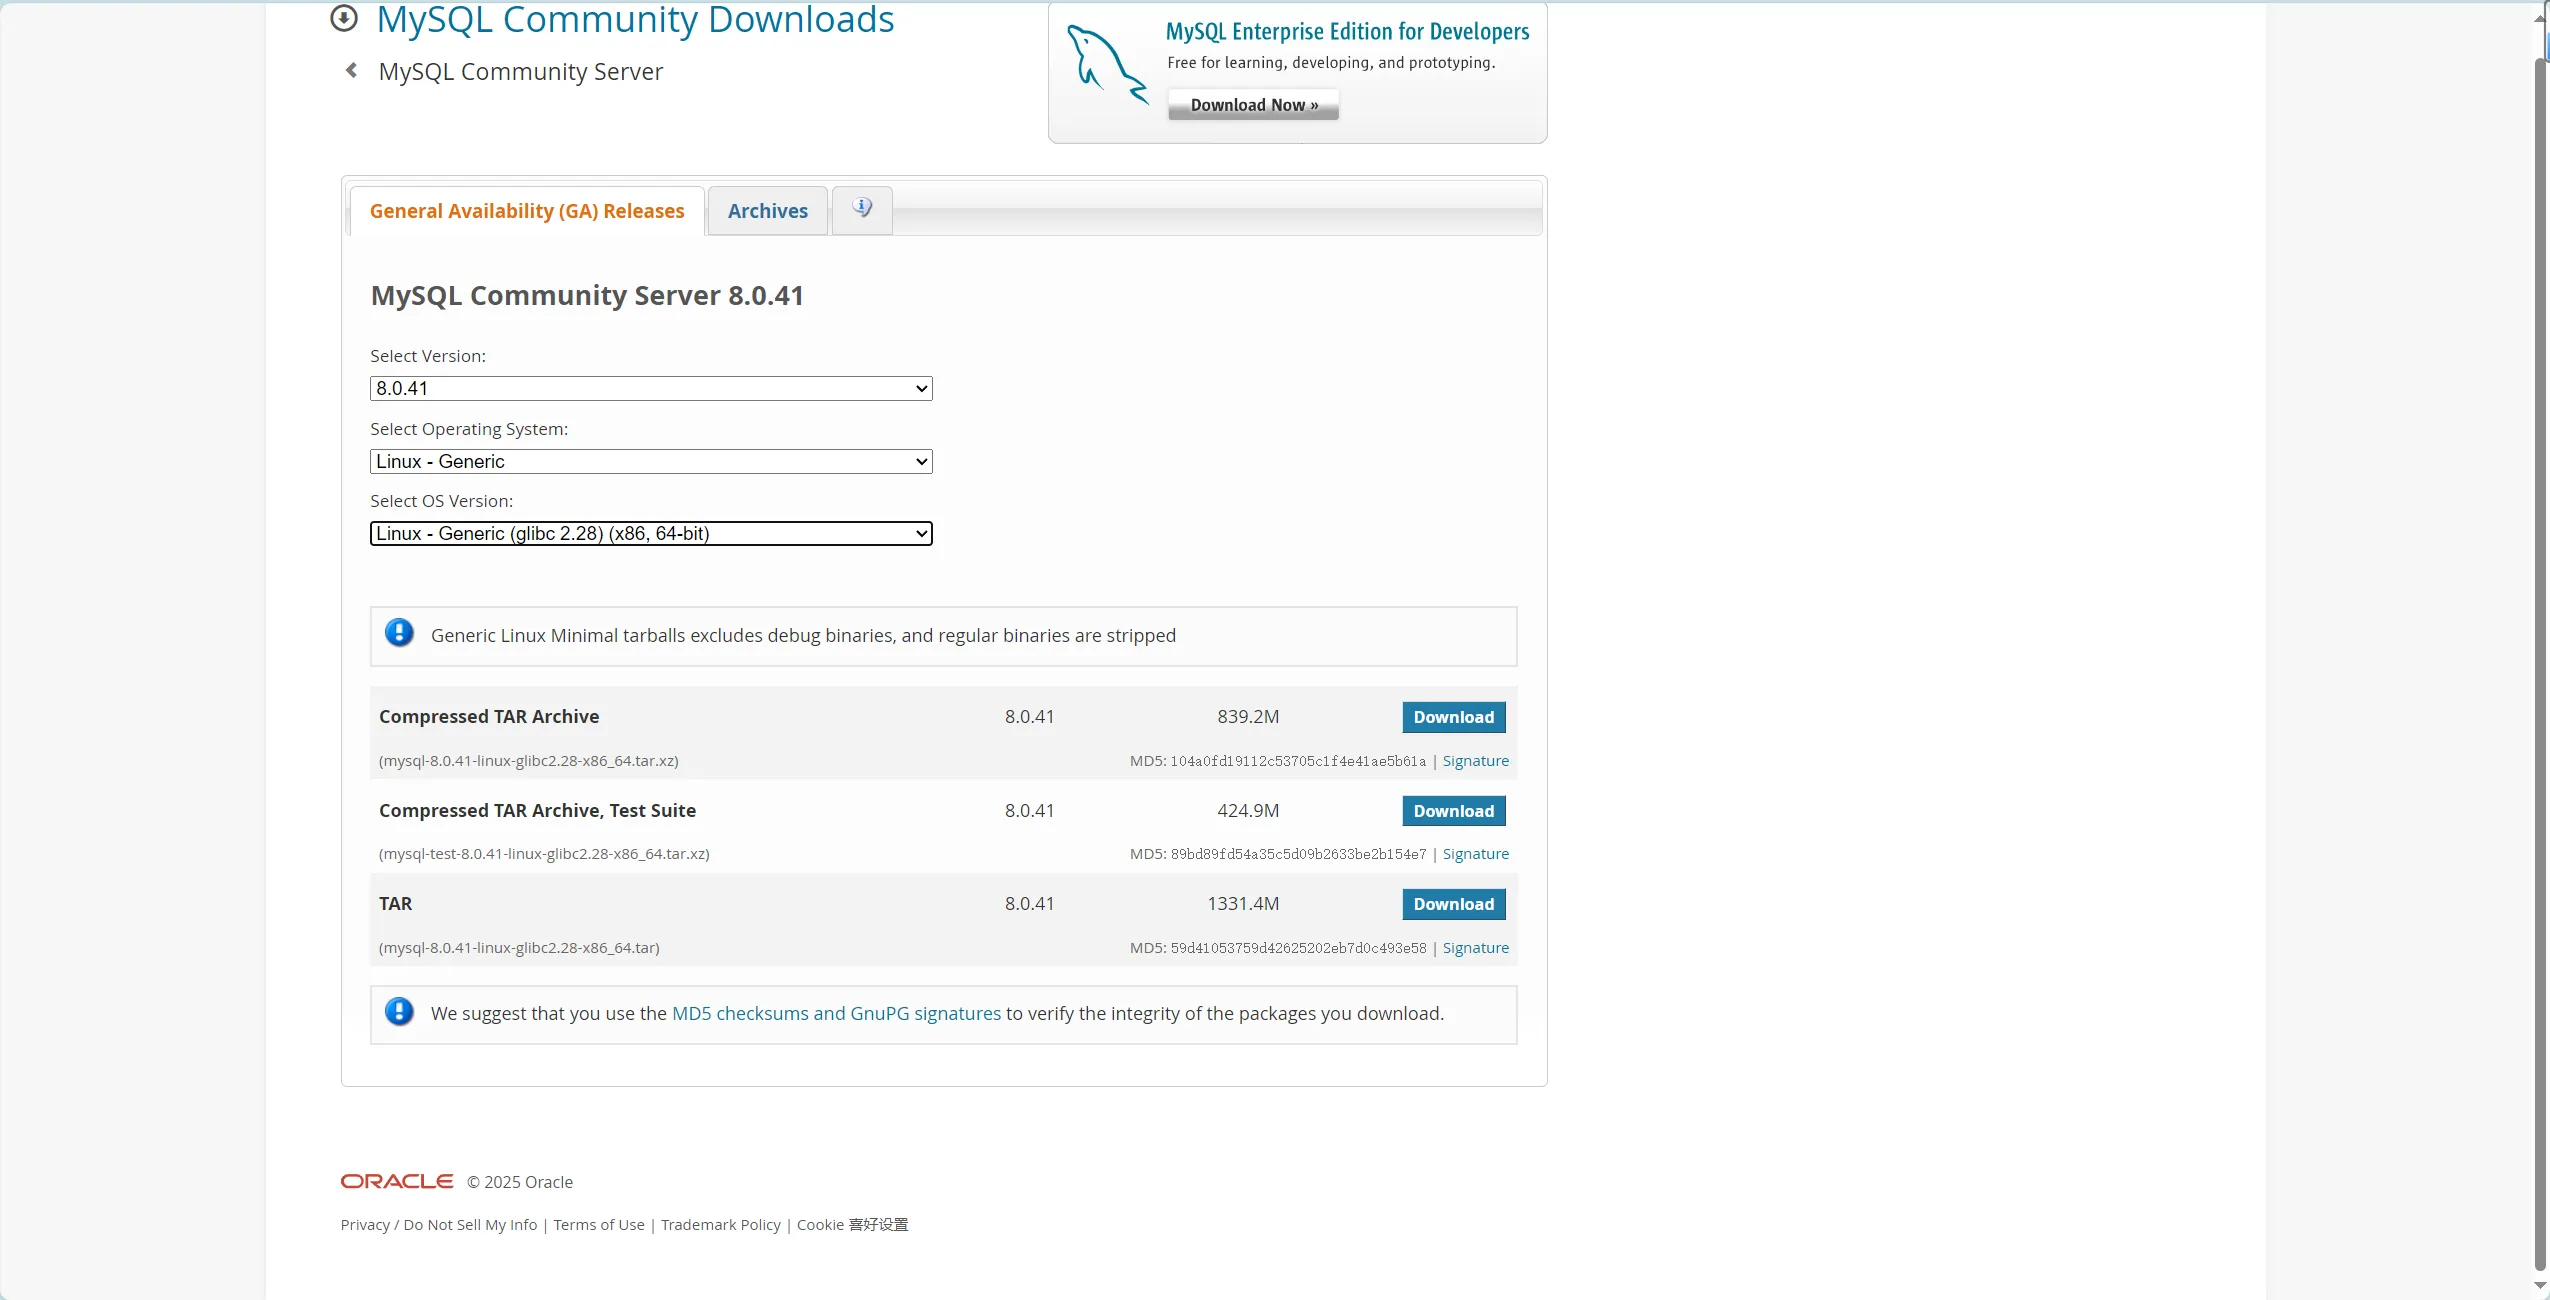2550x1300 pixels.
Task: Click the 424.9M size value
Action: 1248,811
